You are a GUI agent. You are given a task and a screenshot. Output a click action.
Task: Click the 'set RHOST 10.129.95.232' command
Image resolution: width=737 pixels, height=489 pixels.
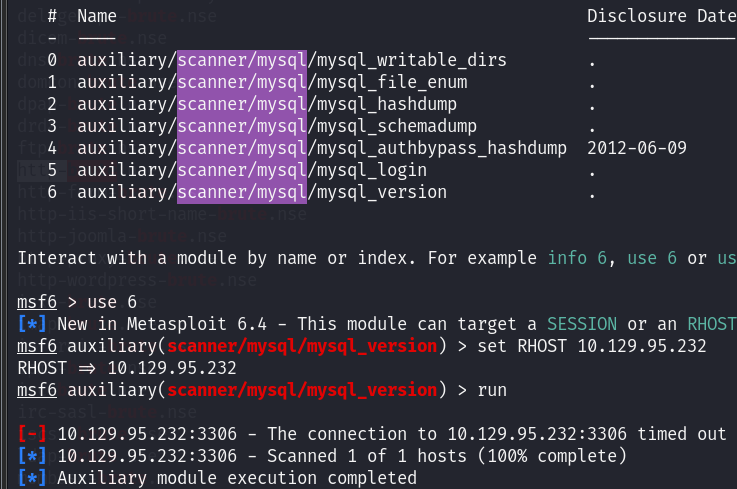(x=592, y=347)
